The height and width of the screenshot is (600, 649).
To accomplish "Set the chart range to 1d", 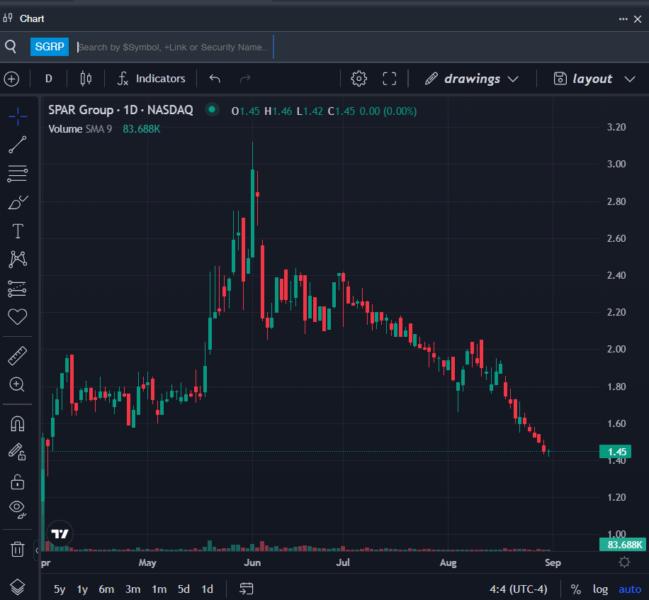I will [207, 589].
